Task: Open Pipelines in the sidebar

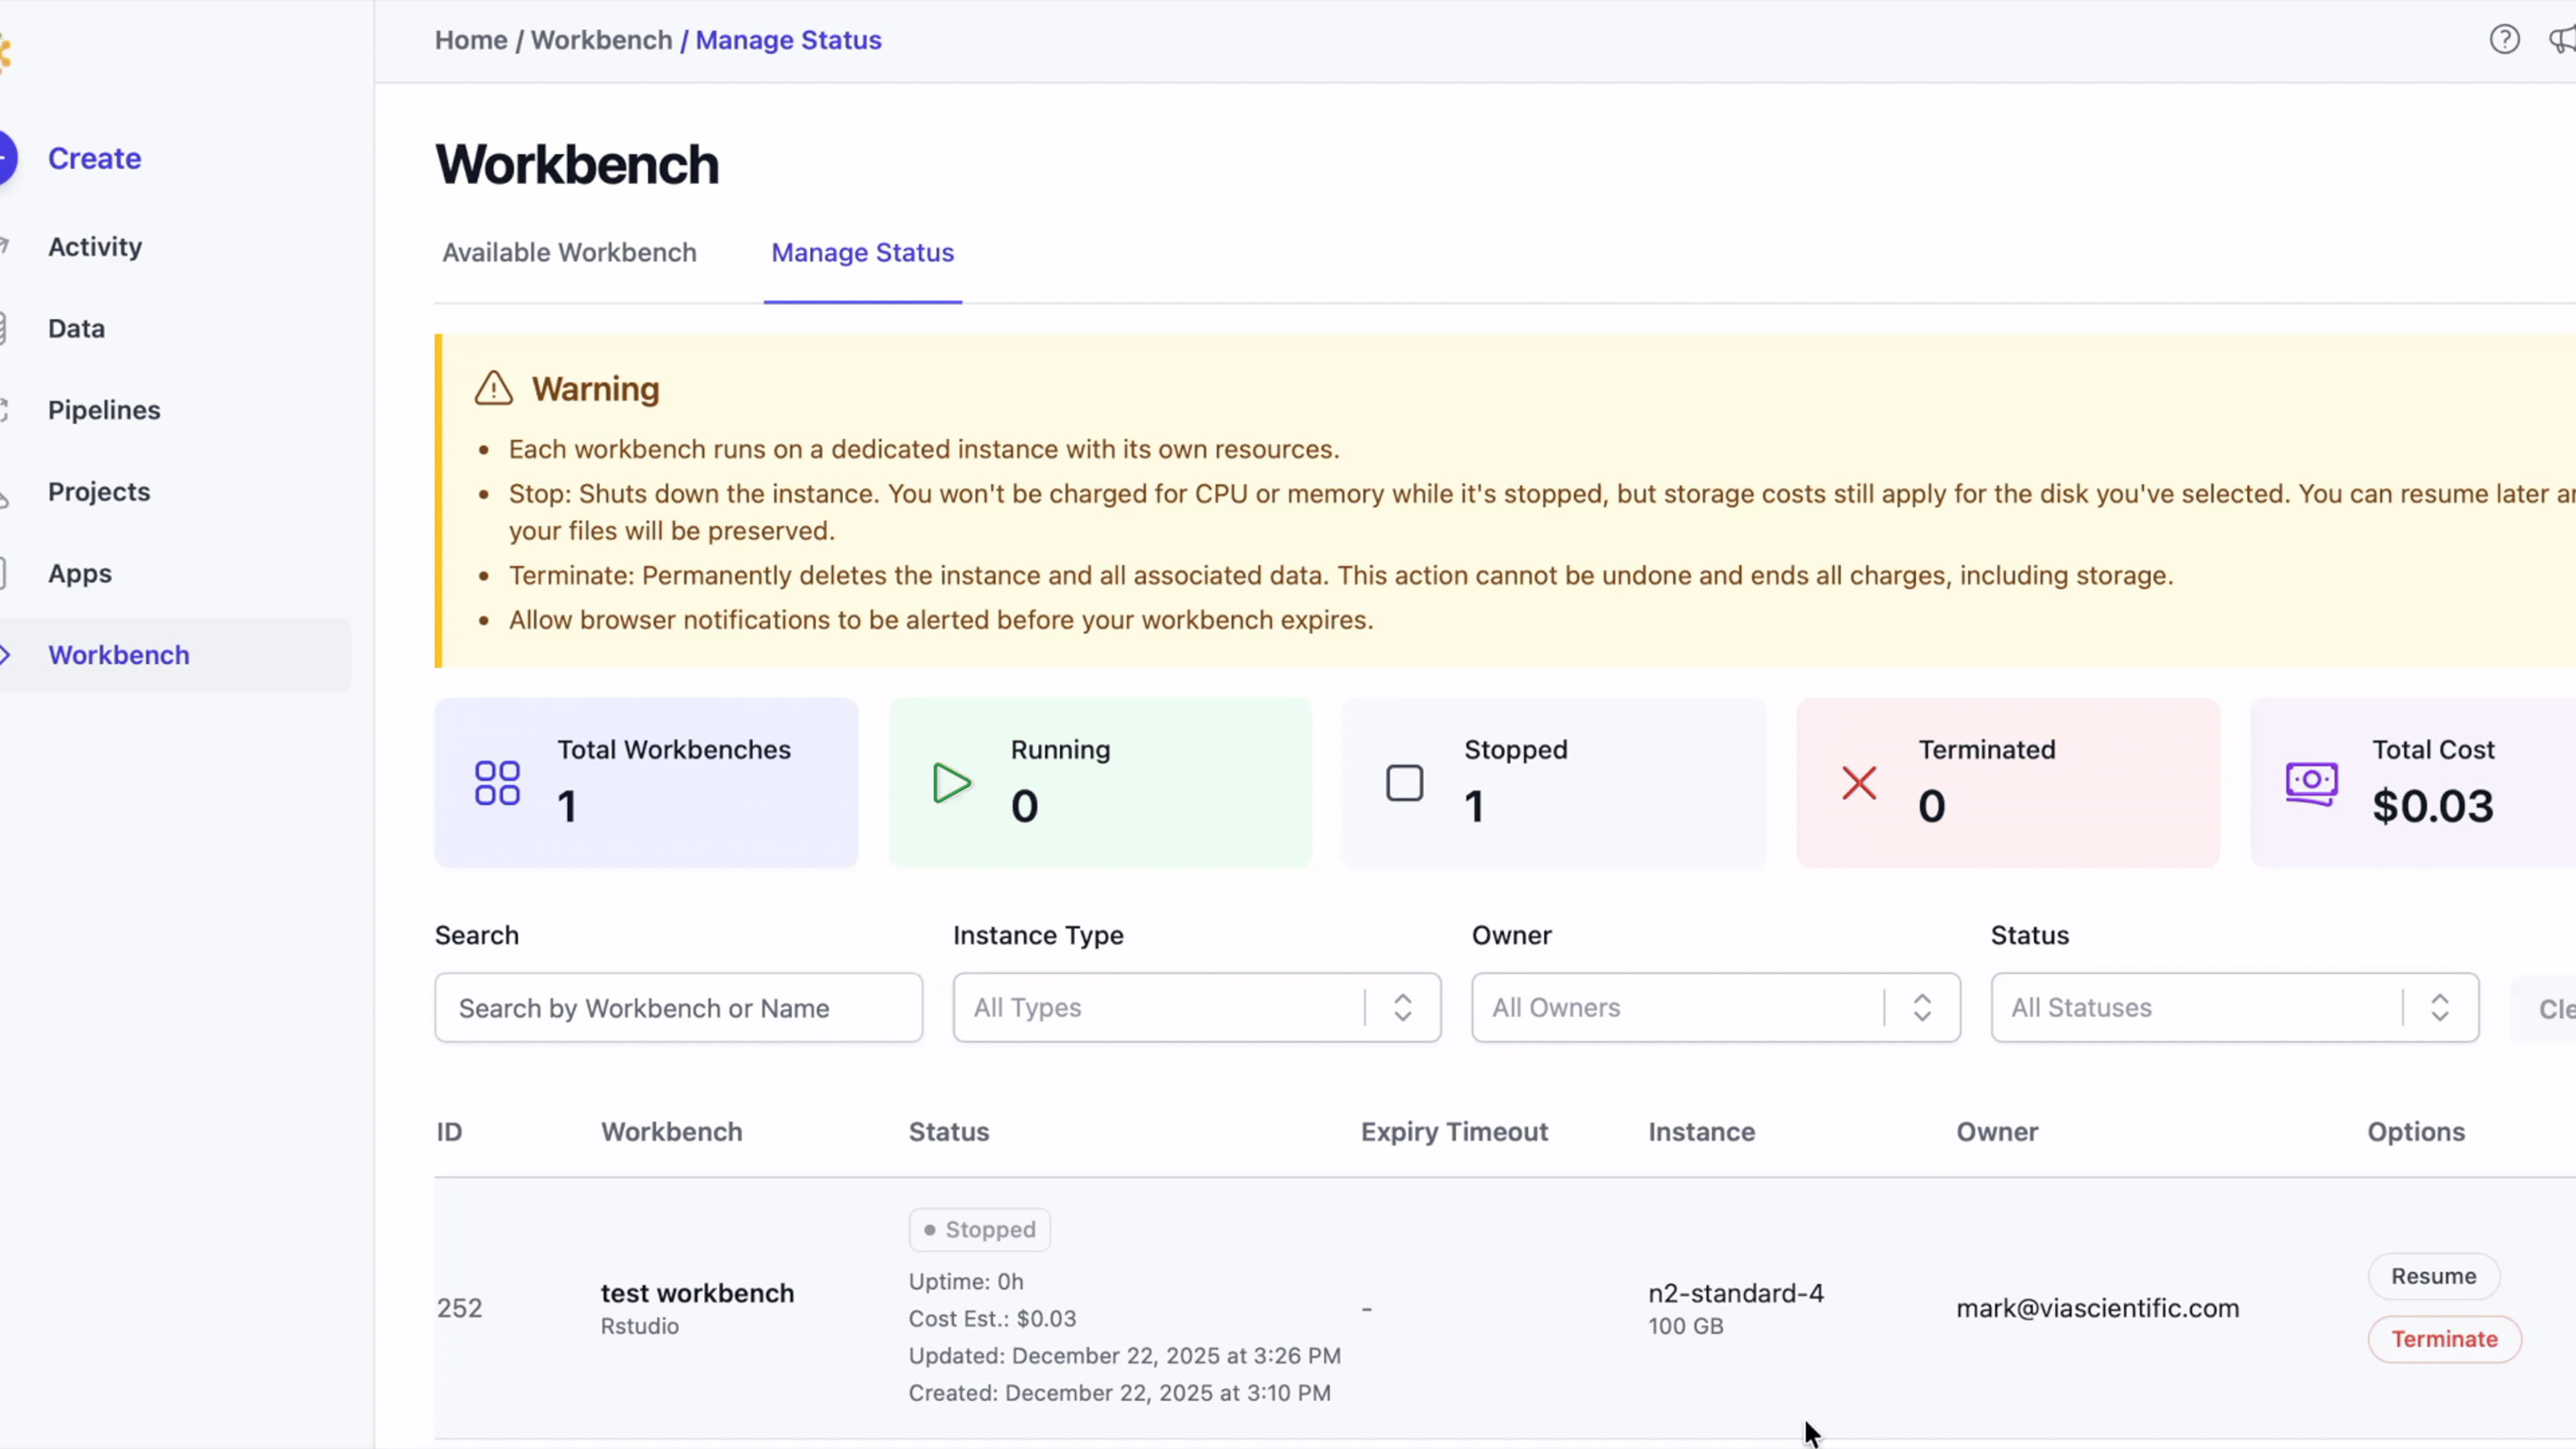Action: [104, 410]
